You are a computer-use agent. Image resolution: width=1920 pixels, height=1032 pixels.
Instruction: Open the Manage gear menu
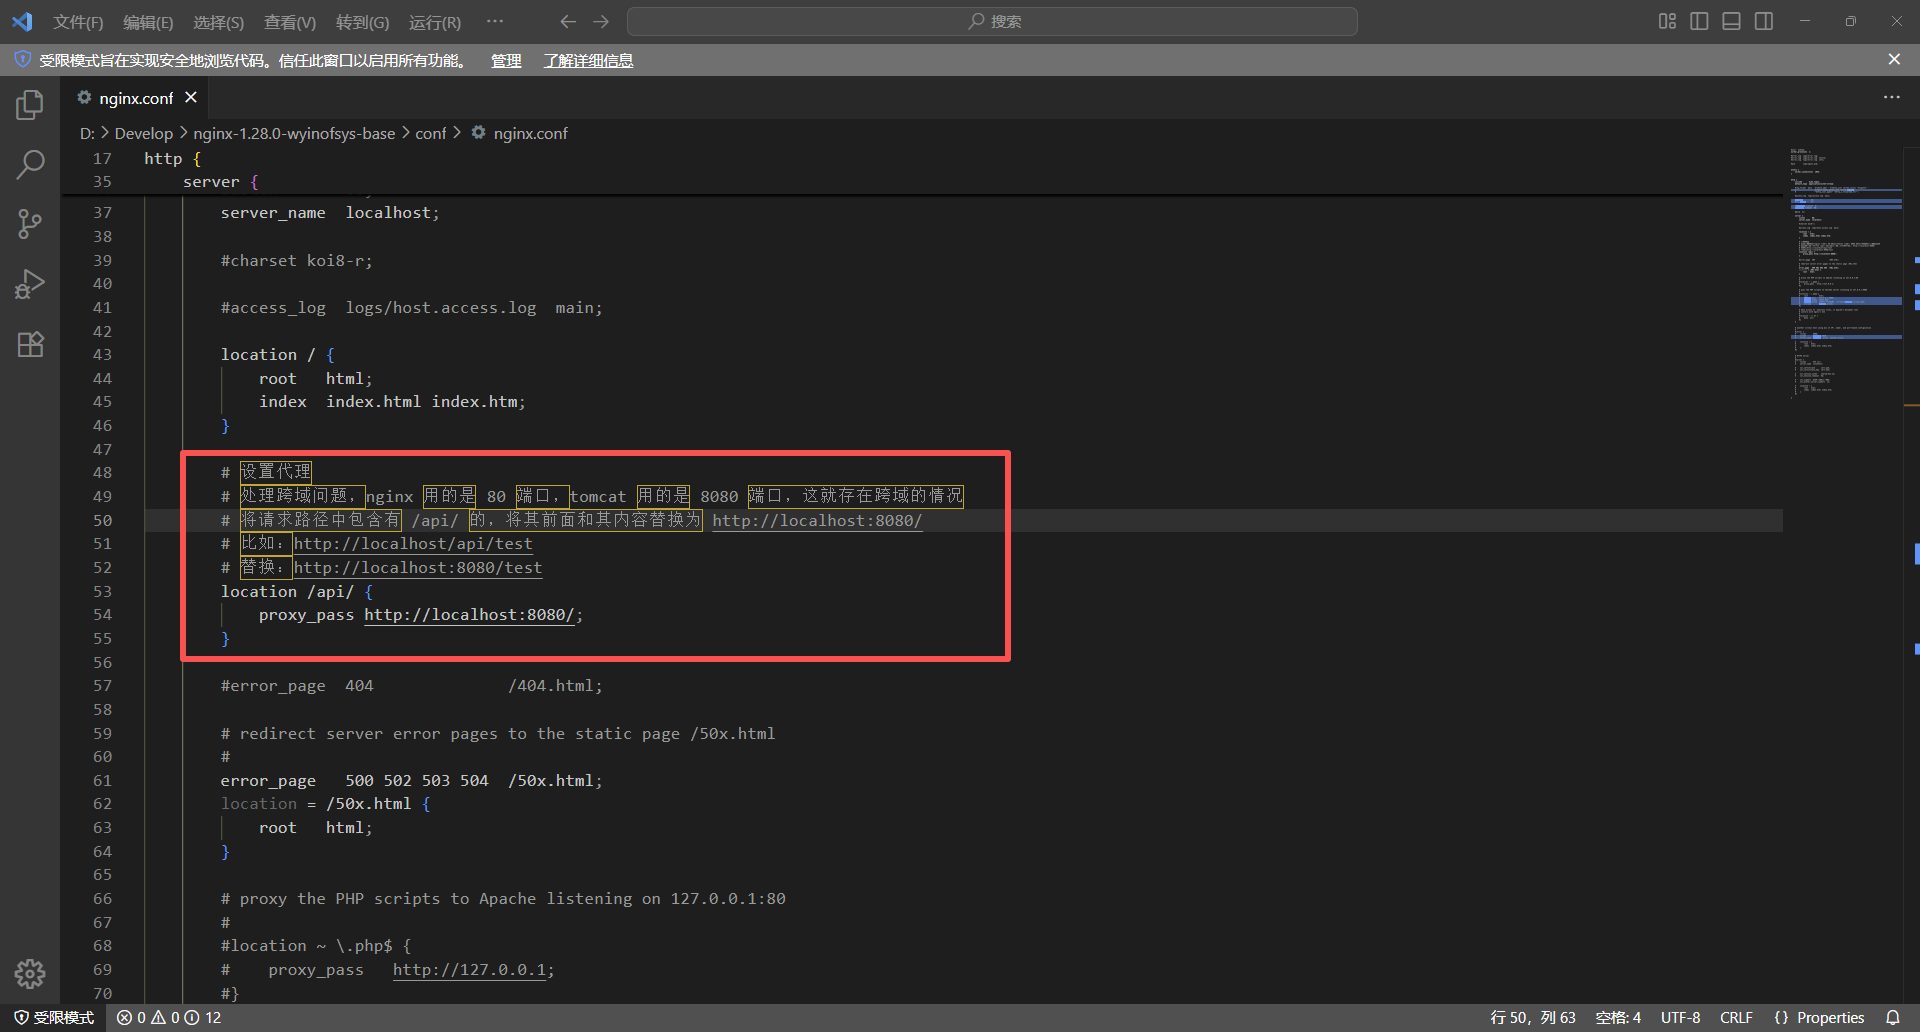(x=30, y=974)
